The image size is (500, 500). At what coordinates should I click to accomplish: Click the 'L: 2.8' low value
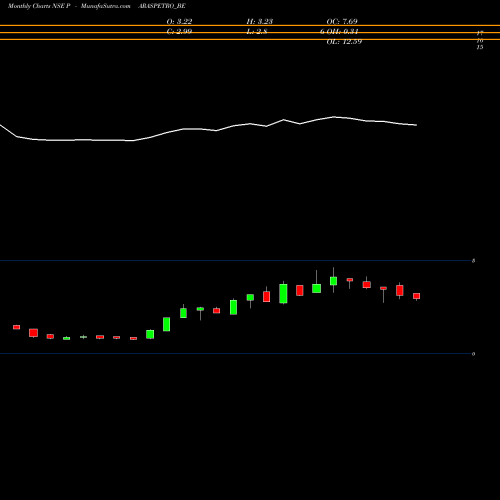pos(257,32)
